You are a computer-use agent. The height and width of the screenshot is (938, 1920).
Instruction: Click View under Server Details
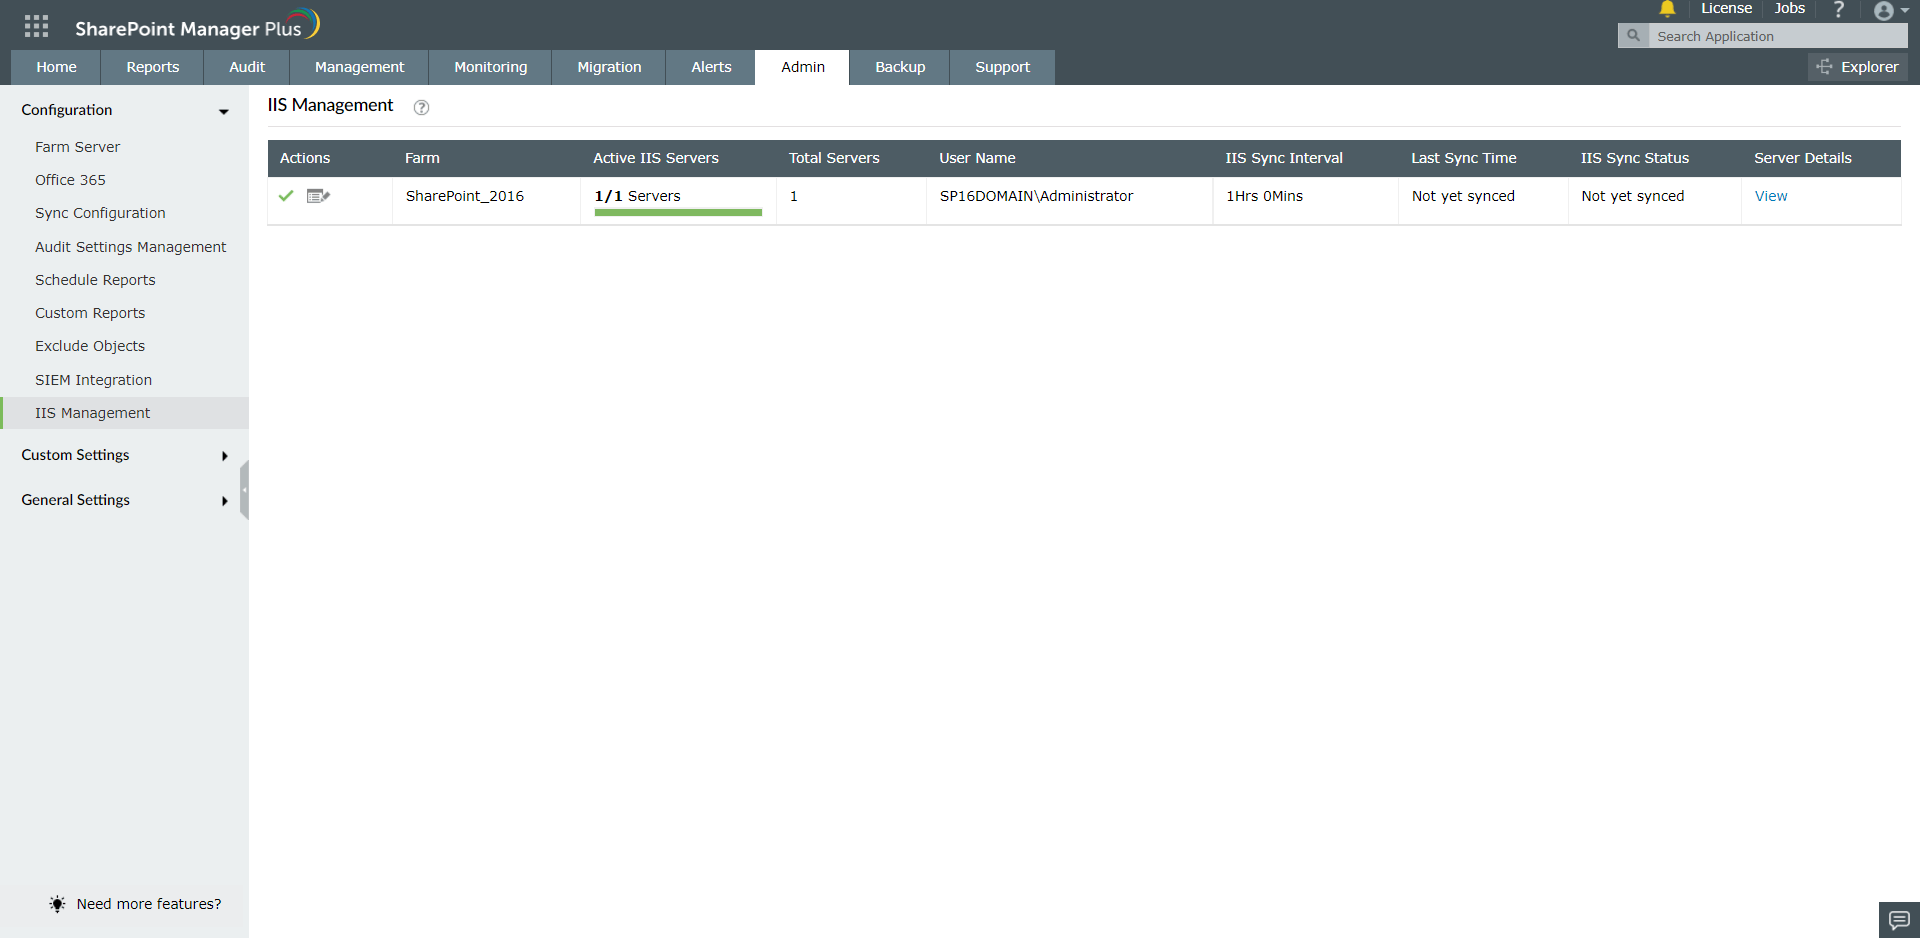click(1770, 196)
